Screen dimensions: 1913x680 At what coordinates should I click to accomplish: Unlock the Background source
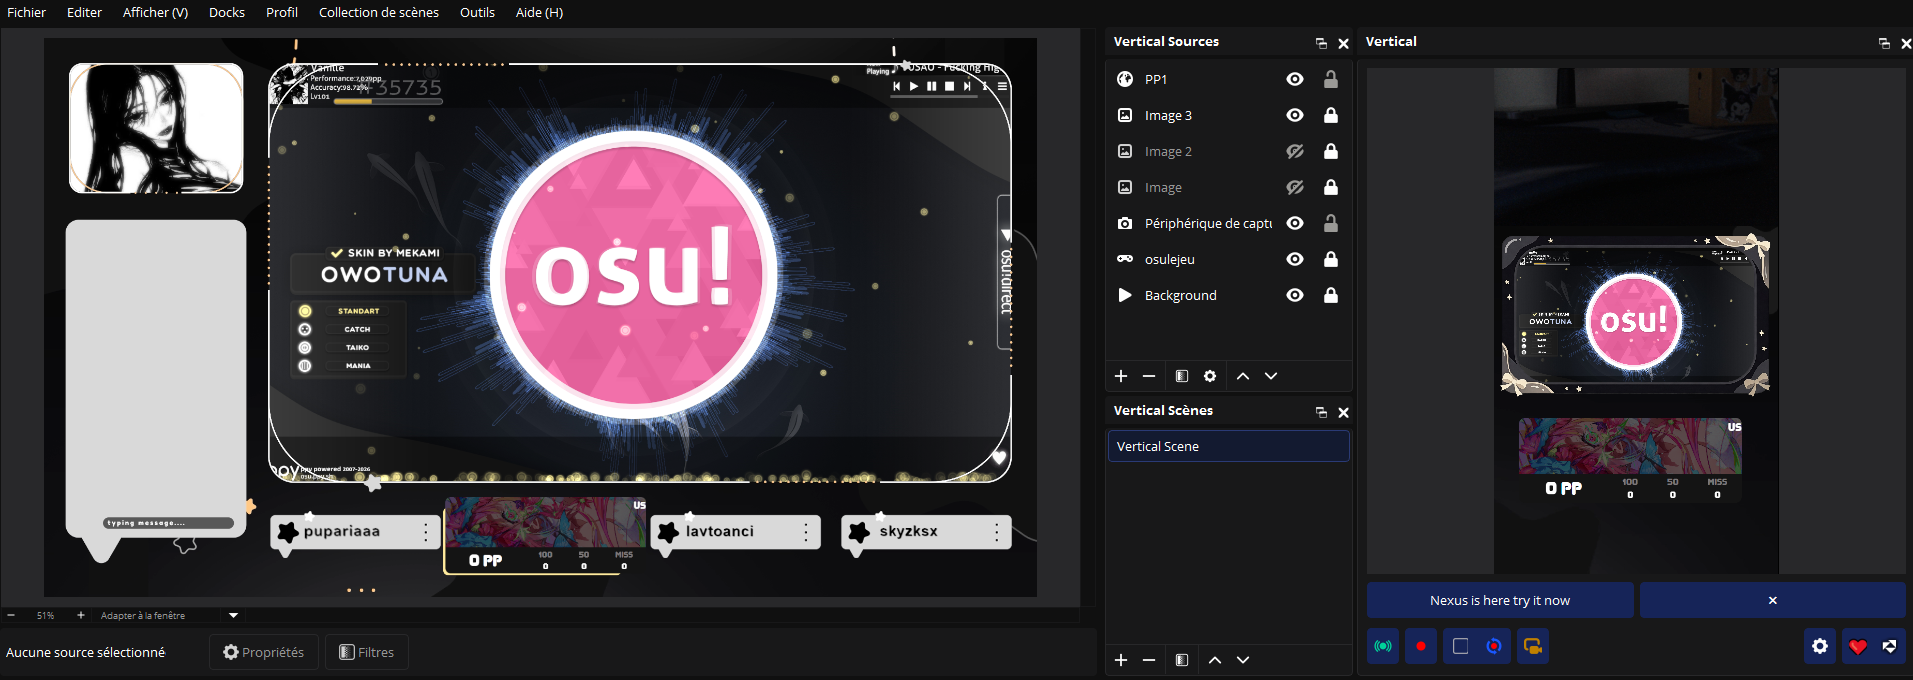tap(1331, 295)
